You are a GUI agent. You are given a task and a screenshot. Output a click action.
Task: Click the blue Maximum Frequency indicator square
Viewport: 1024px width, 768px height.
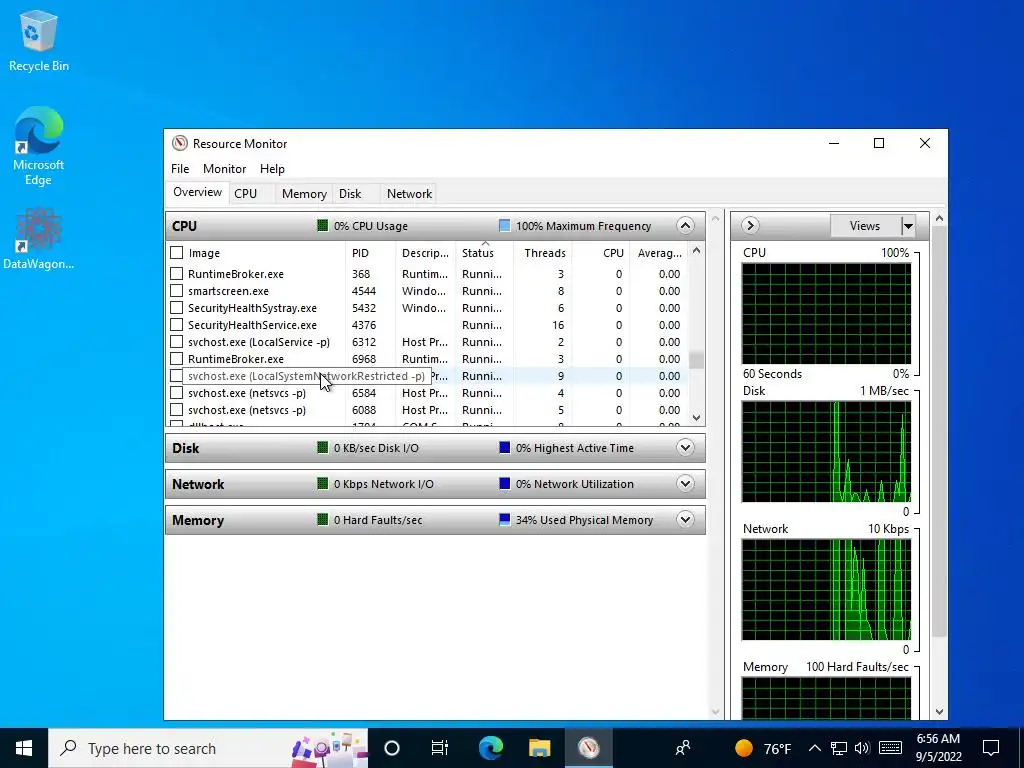click(504, 226)
